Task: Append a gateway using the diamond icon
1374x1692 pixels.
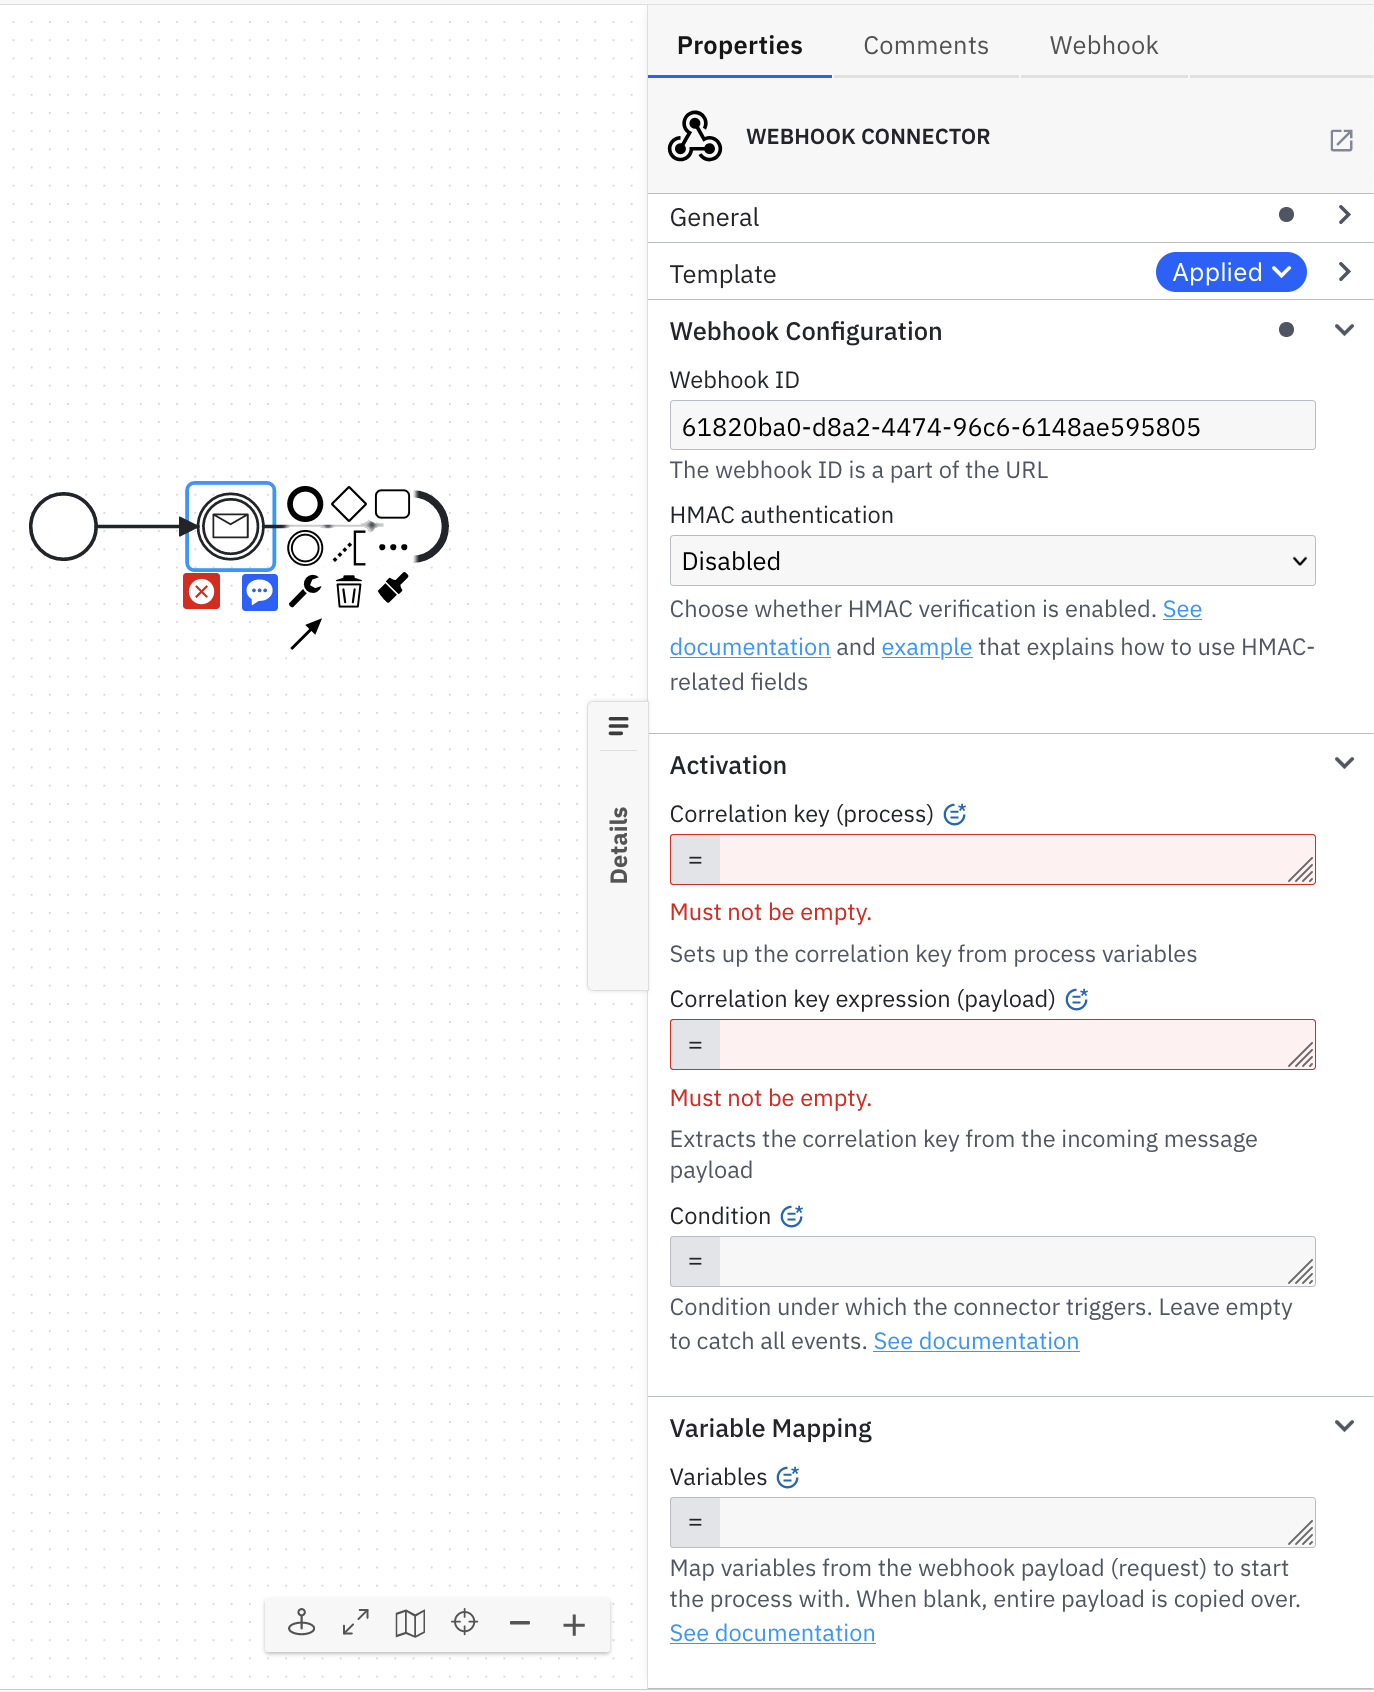Action: click(349, 504)
